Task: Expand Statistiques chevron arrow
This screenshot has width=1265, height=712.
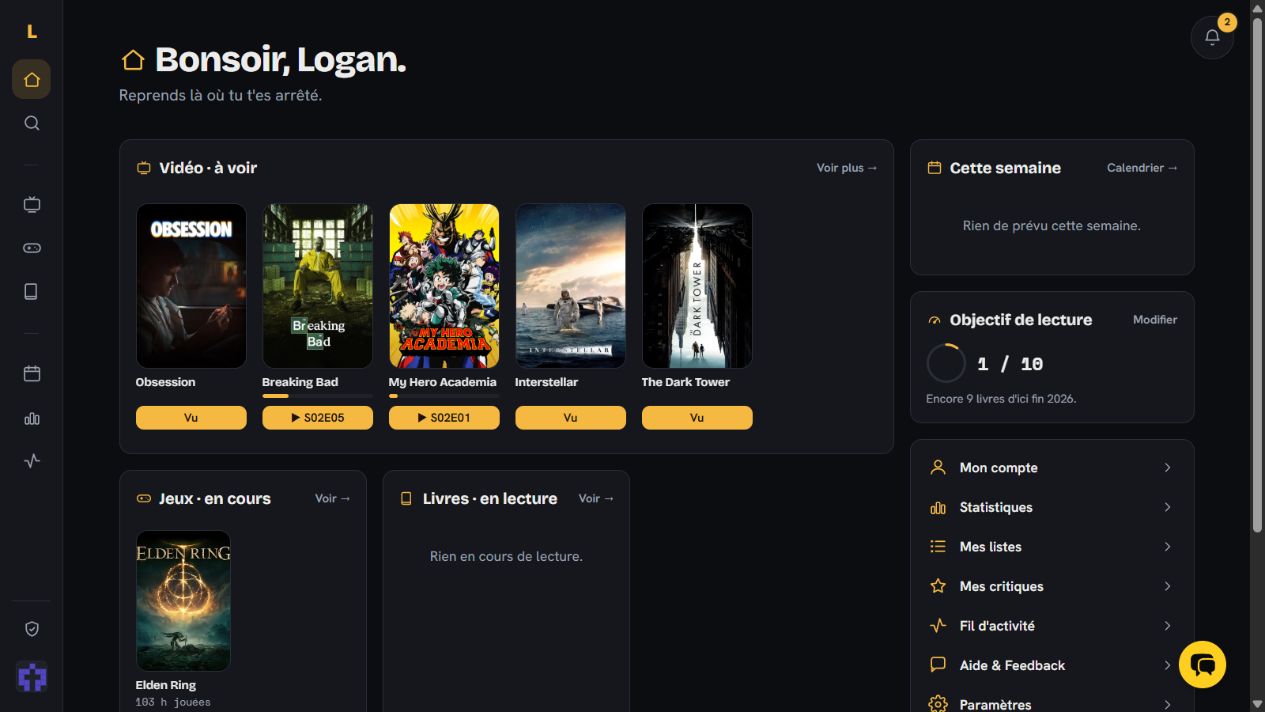Action: (x=1167, y=507)
